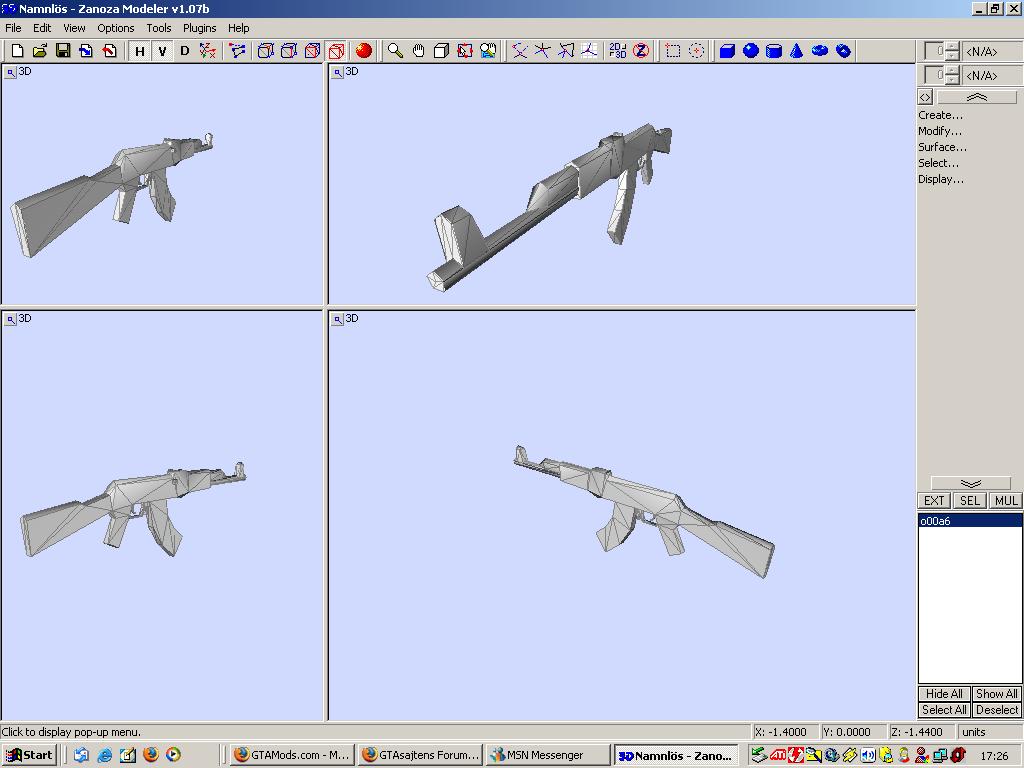Create a blue cube primitive
The image size is (1024, 768).
727,51
